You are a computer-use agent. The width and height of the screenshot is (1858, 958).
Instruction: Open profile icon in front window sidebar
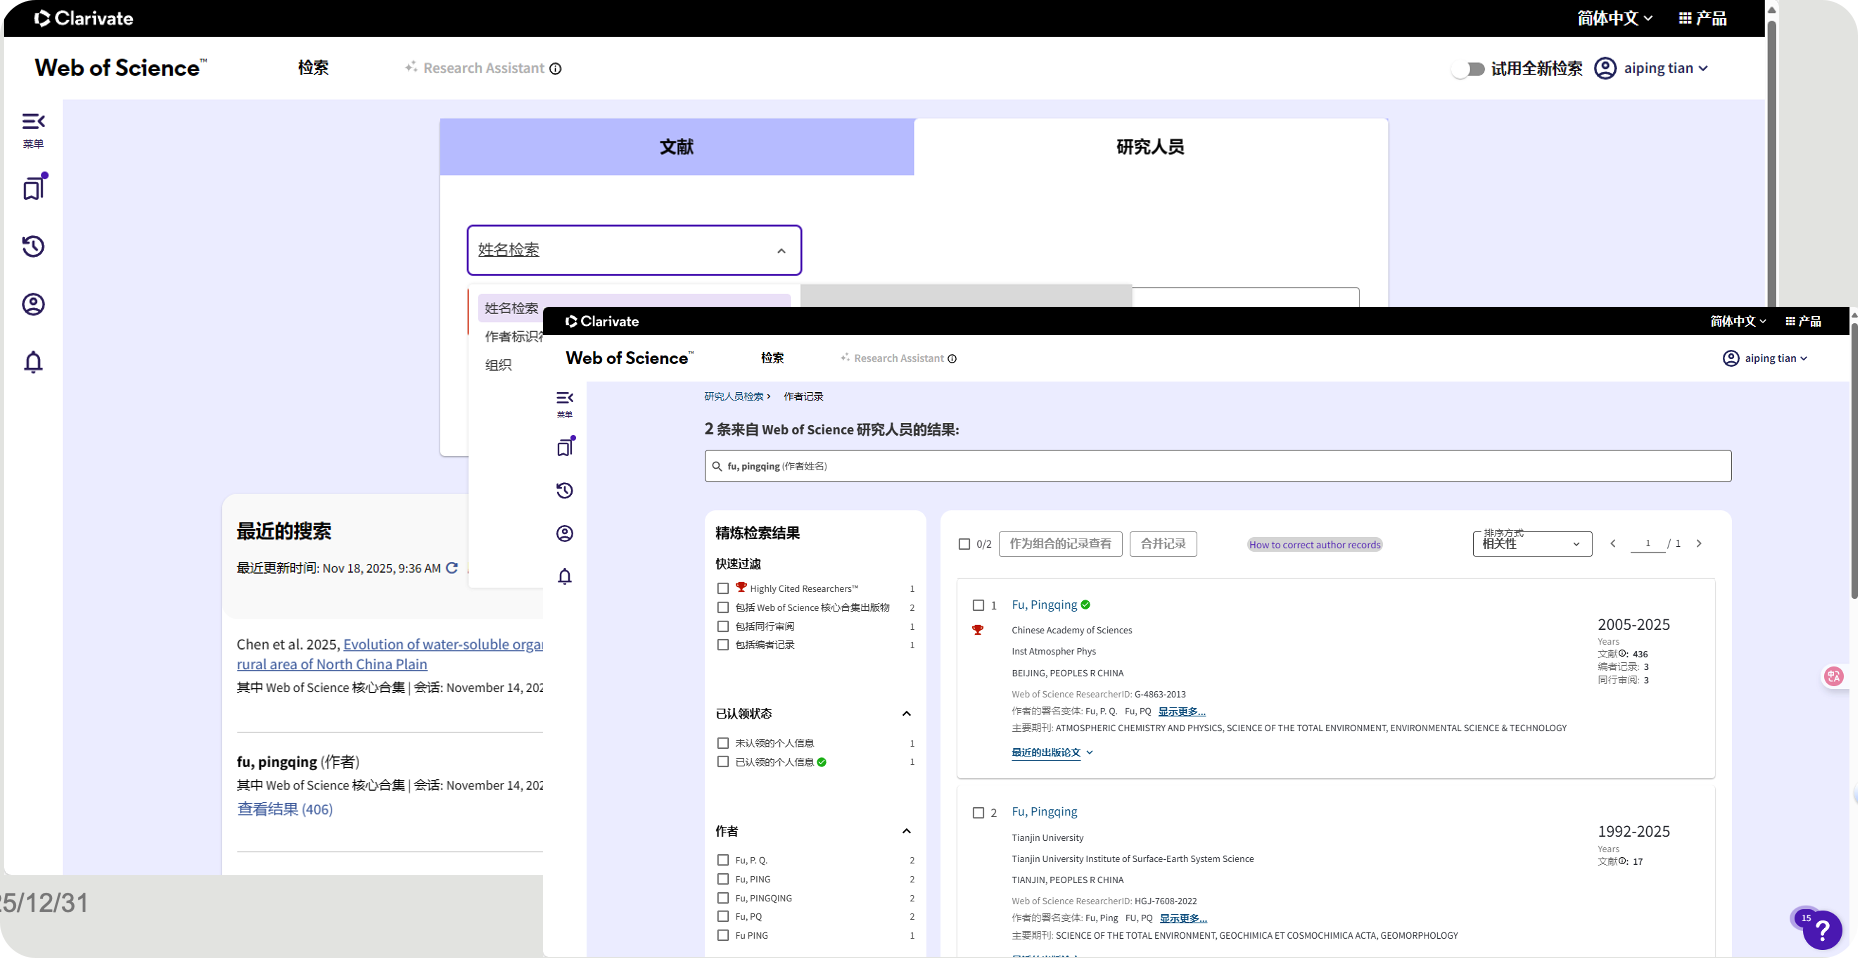pyautogui.click(x=565, y=533)
